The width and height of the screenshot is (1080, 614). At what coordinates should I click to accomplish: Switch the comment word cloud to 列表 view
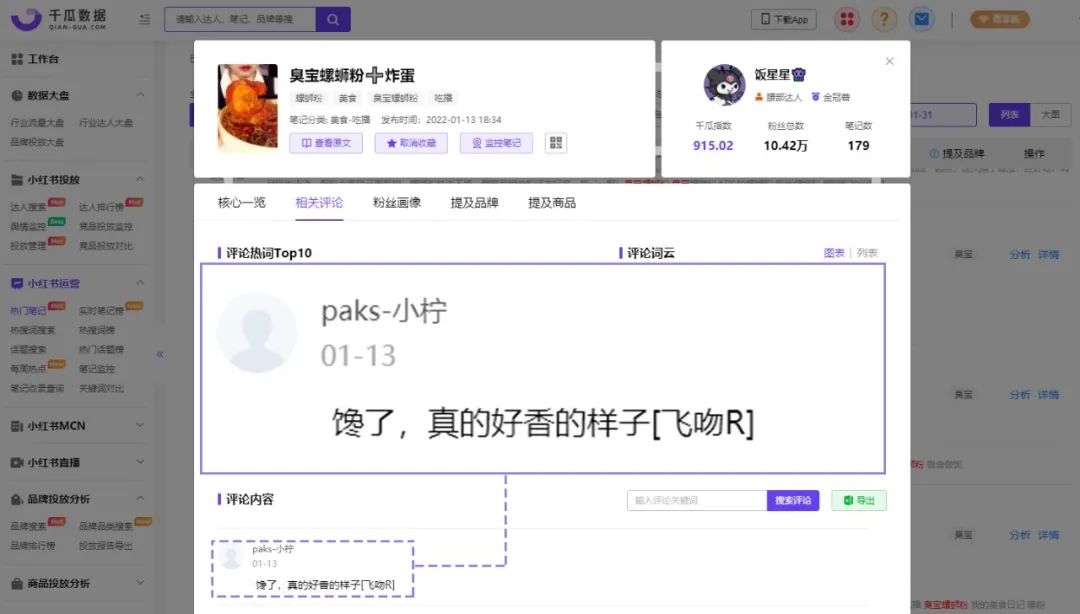click(866, 252)
